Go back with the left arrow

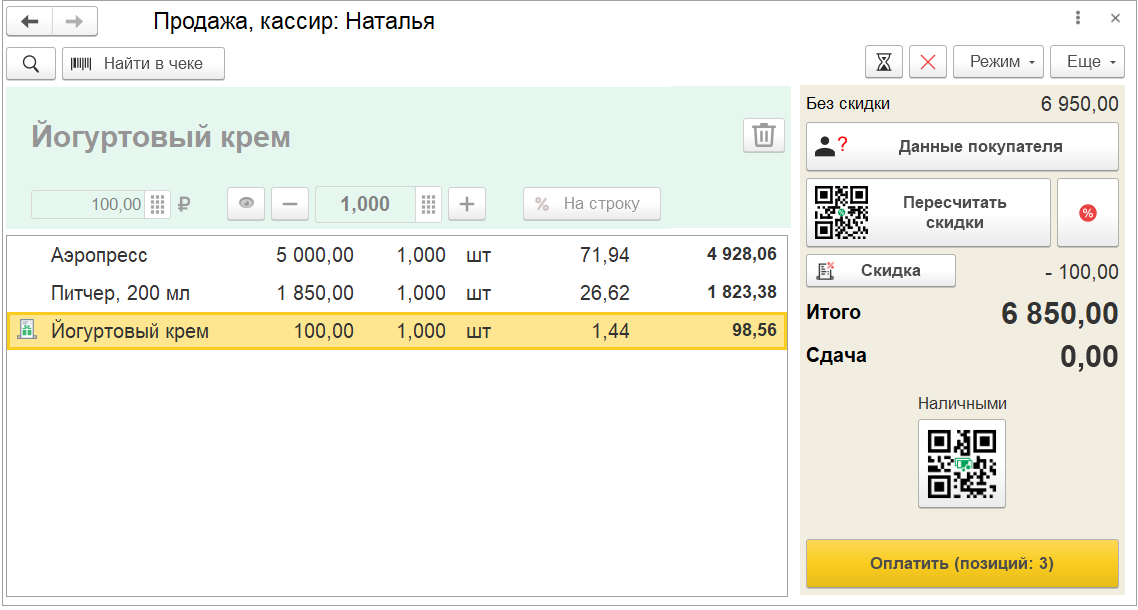click(x=30, y=21)
